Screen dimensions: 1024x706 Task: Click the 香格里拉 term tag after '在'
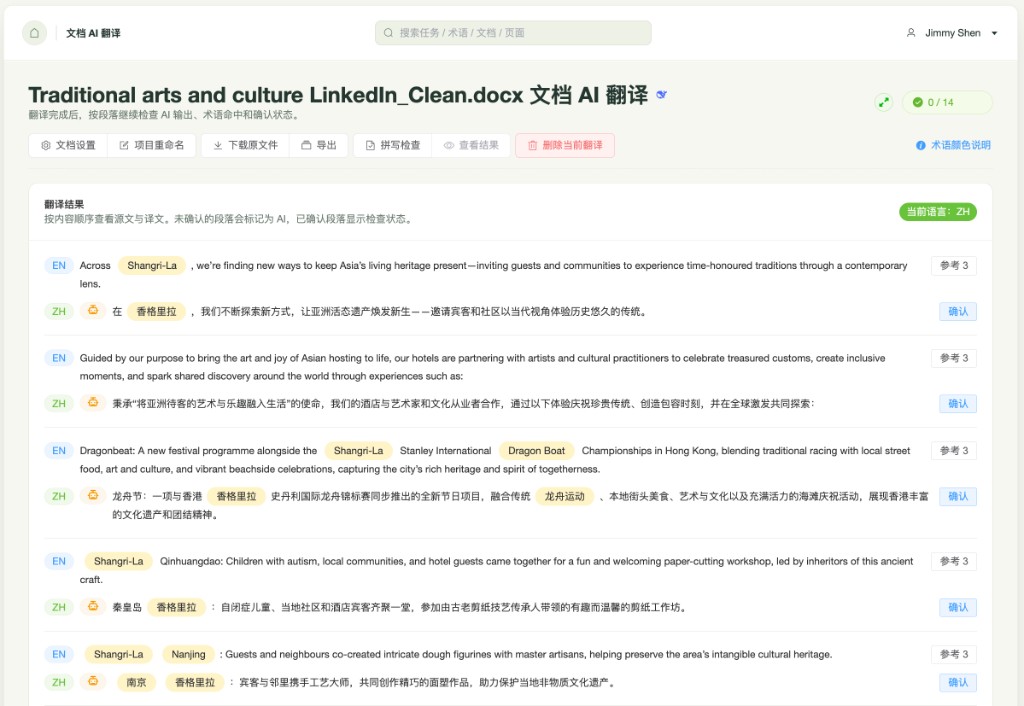point(157,312)
